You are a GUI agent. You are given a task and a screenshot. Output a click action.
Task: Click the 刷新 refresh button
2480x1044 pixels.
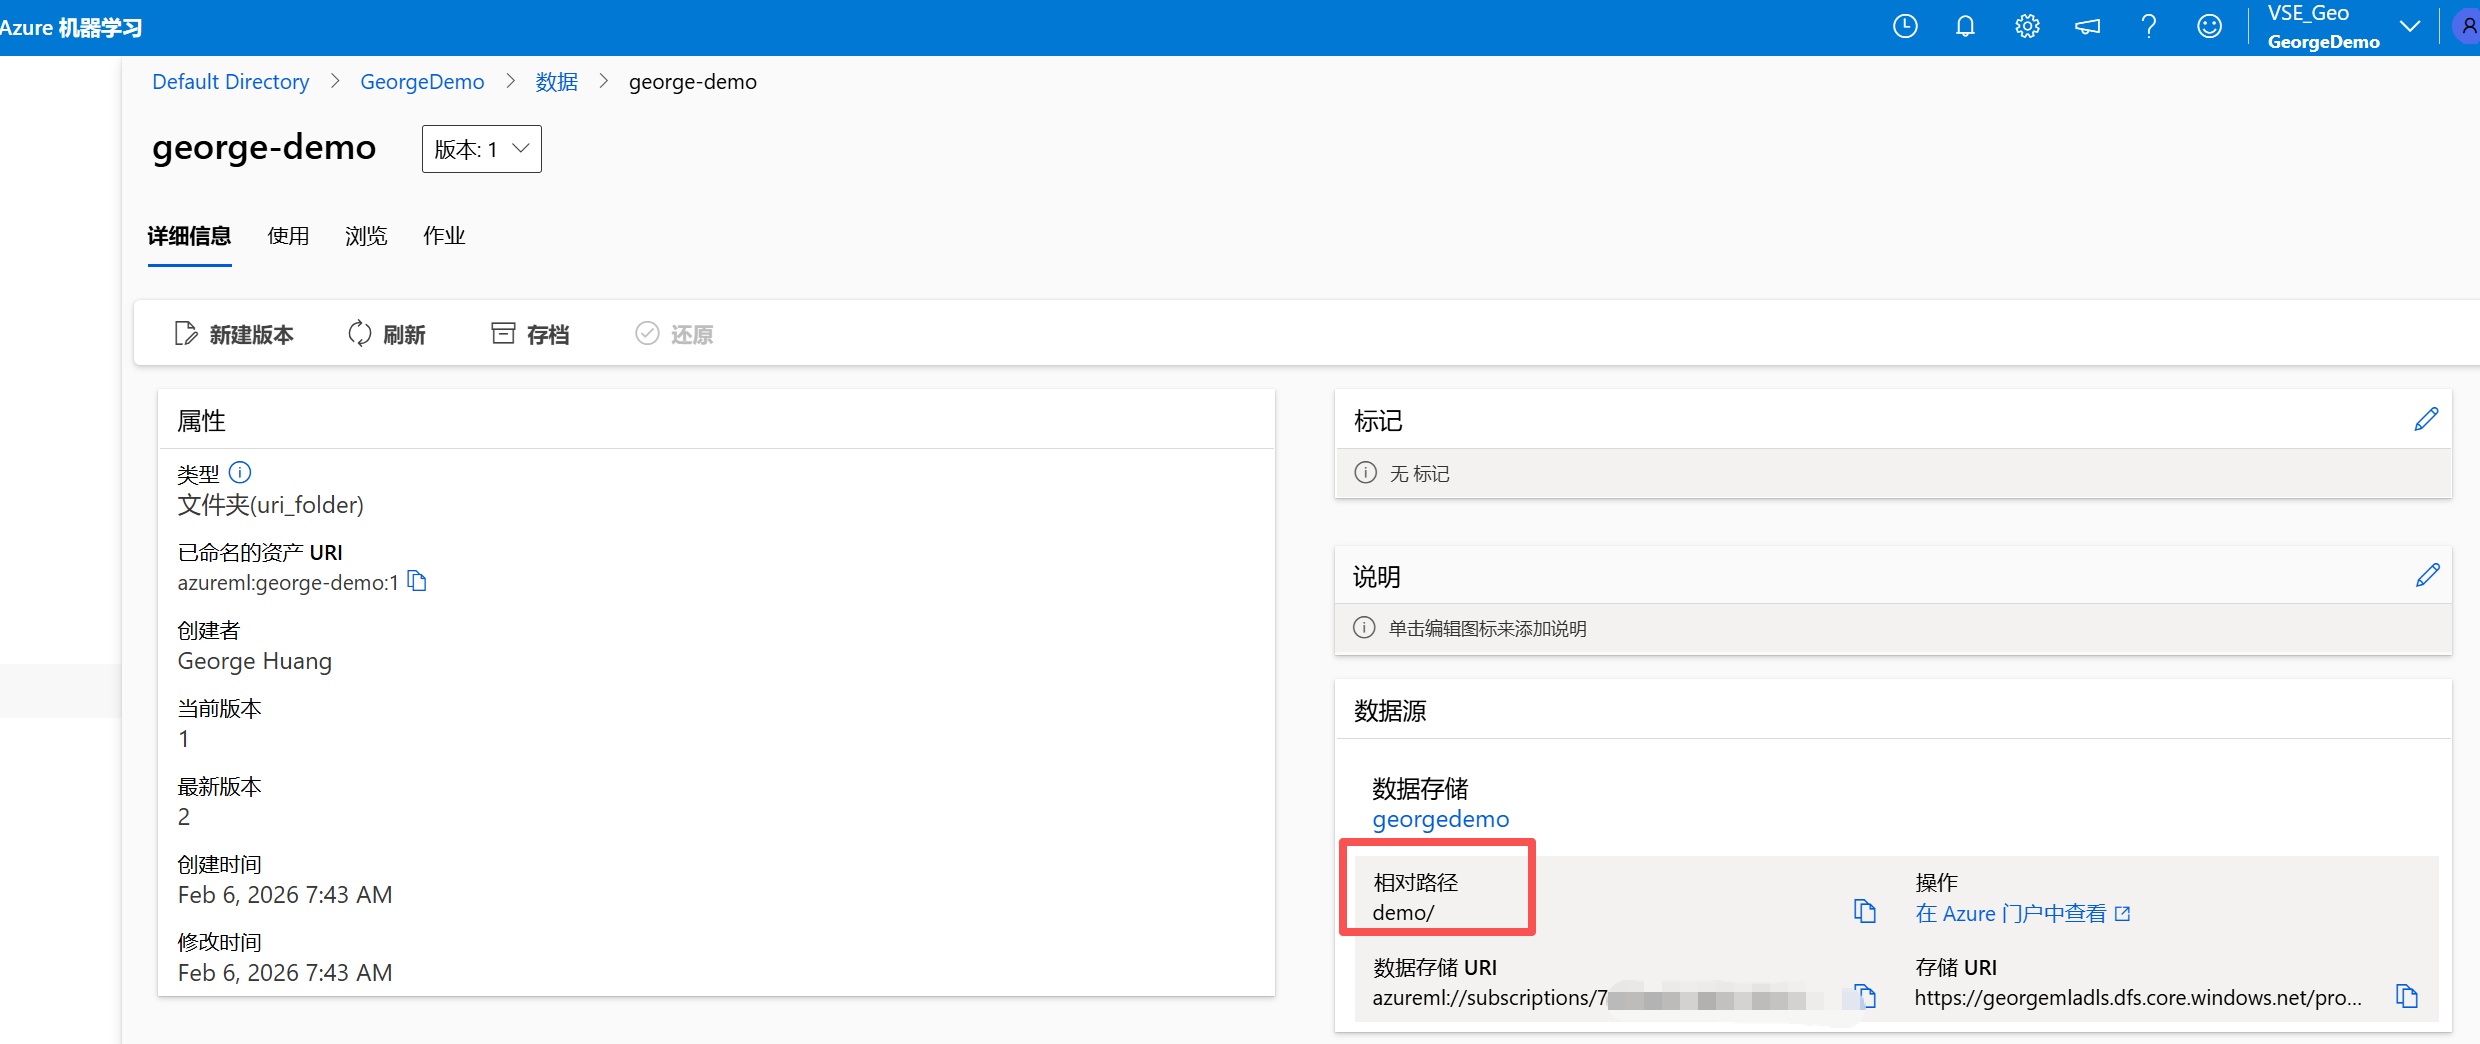tap(387, 334)
